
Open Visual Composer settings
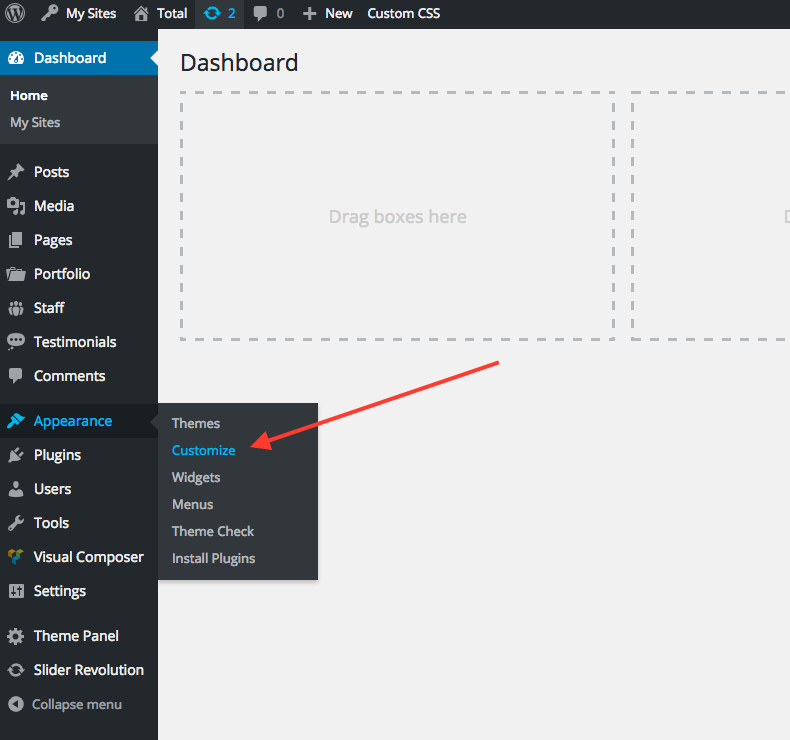click(89, 558)
